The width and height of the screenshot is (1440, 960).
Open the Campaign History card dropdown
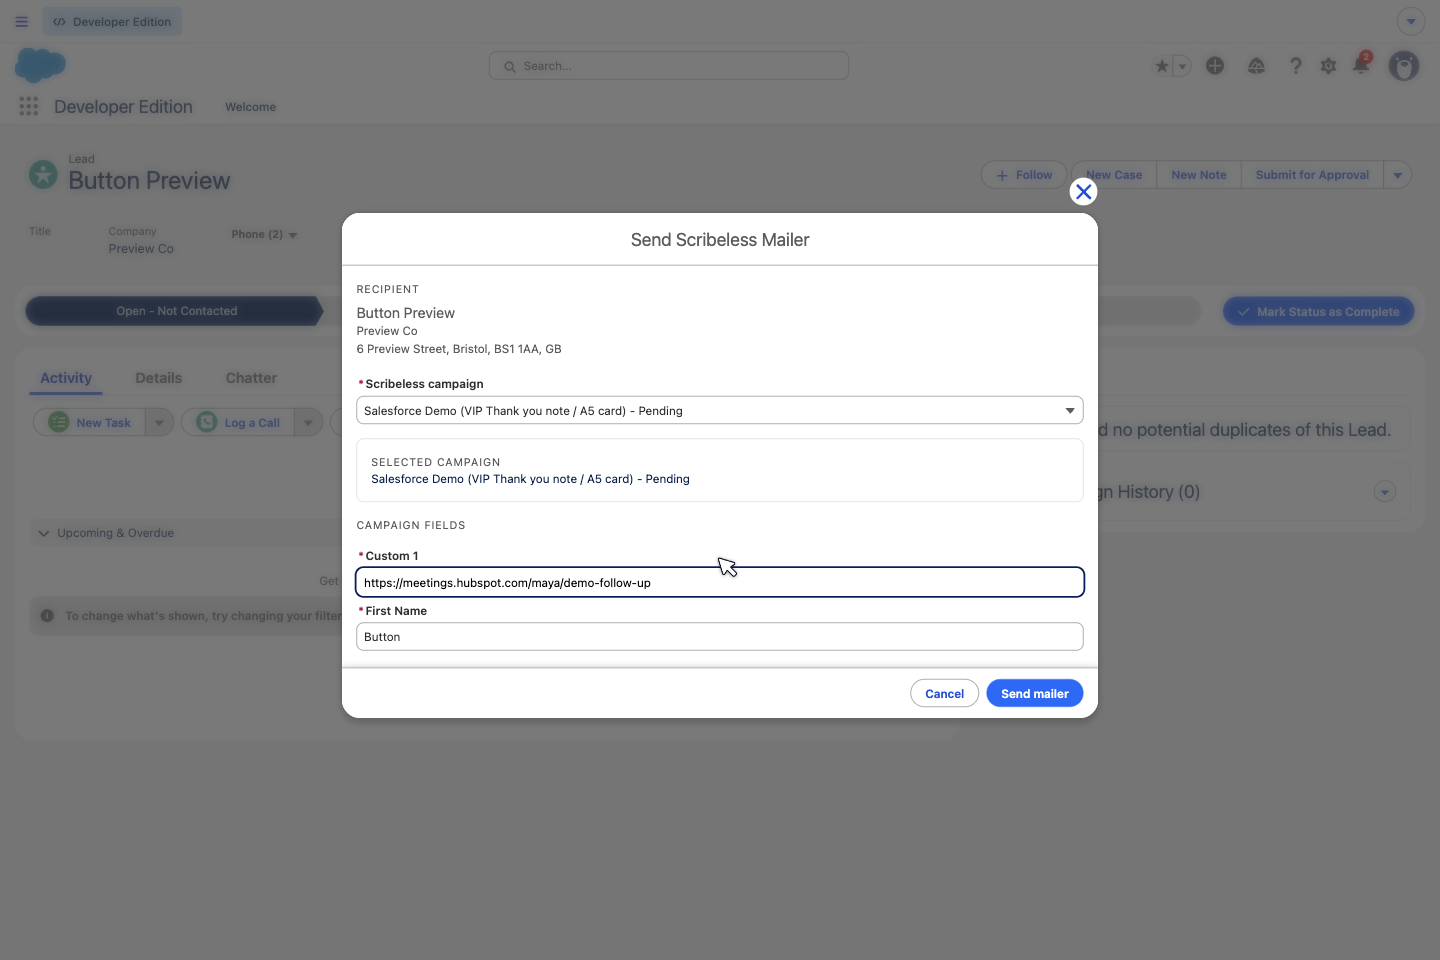click(1384, 491)
